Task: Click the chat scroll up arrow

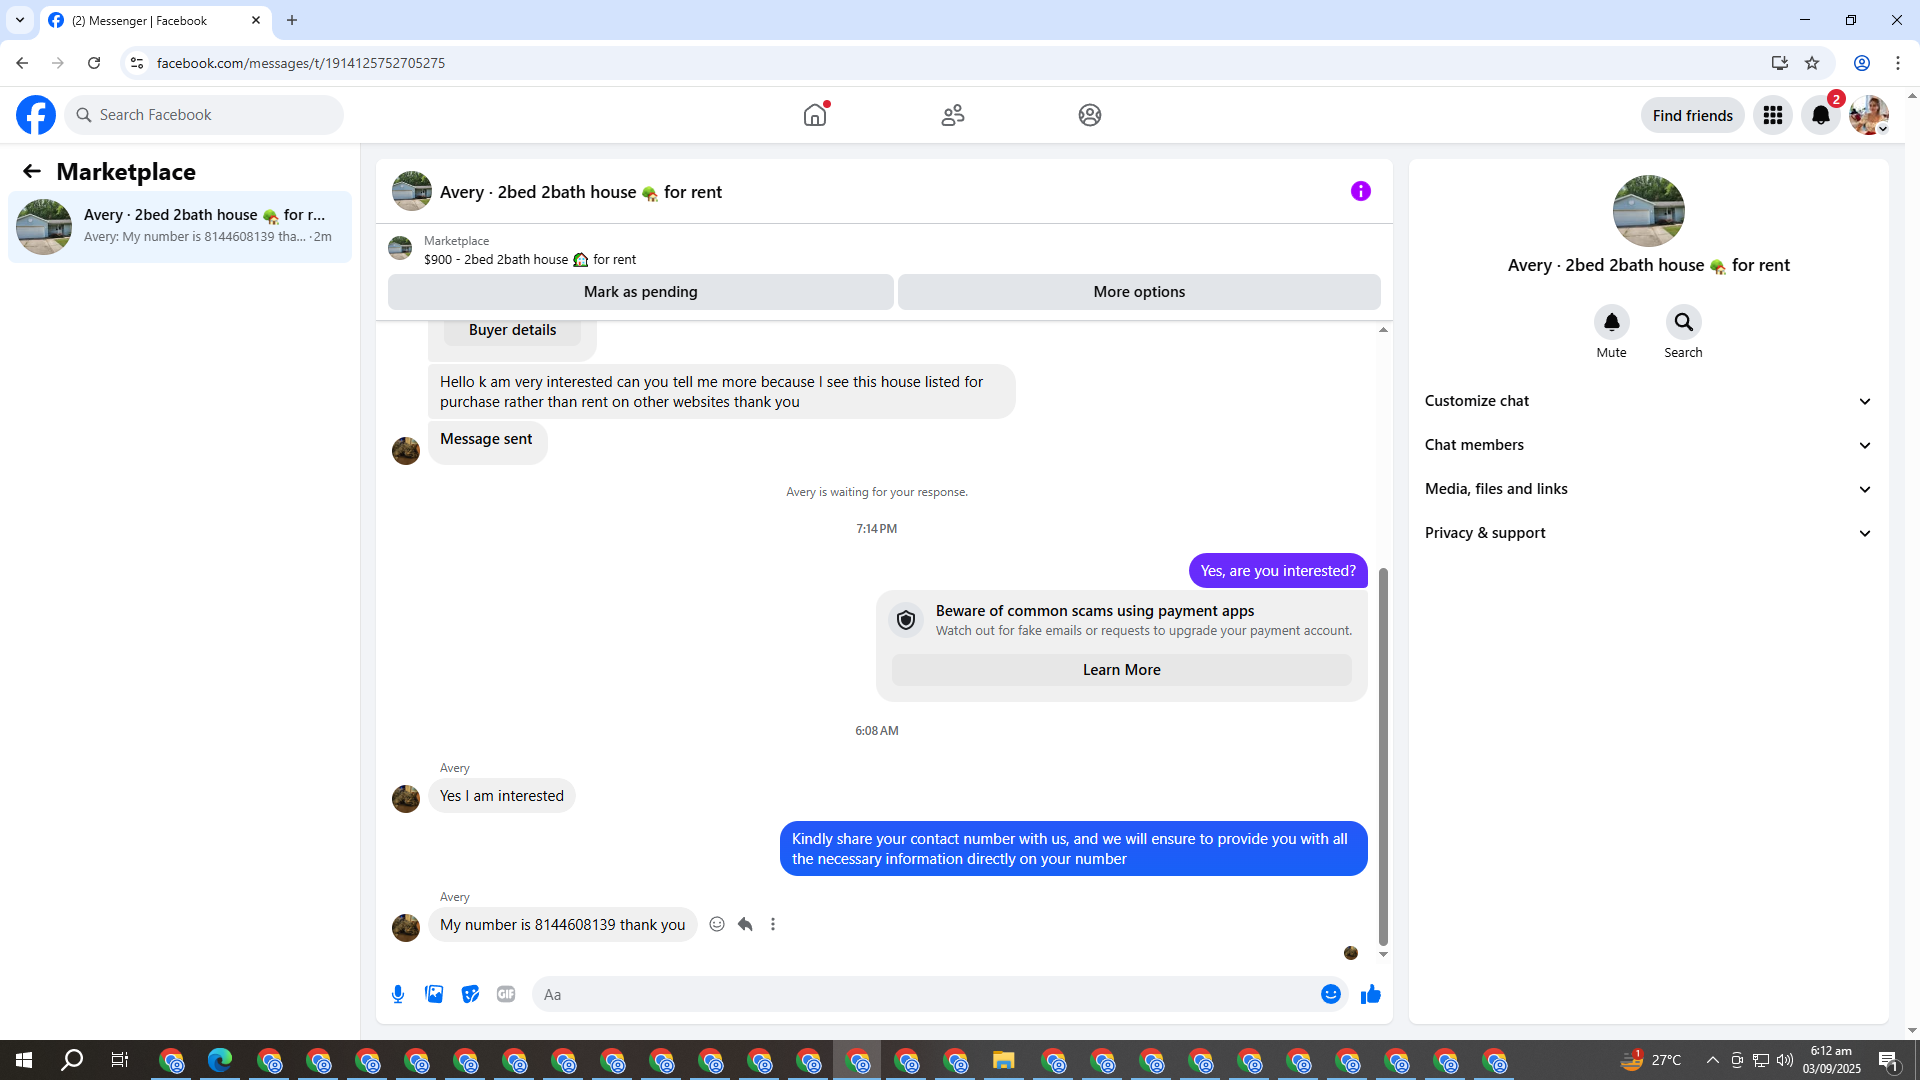Action: point(1384,330)
